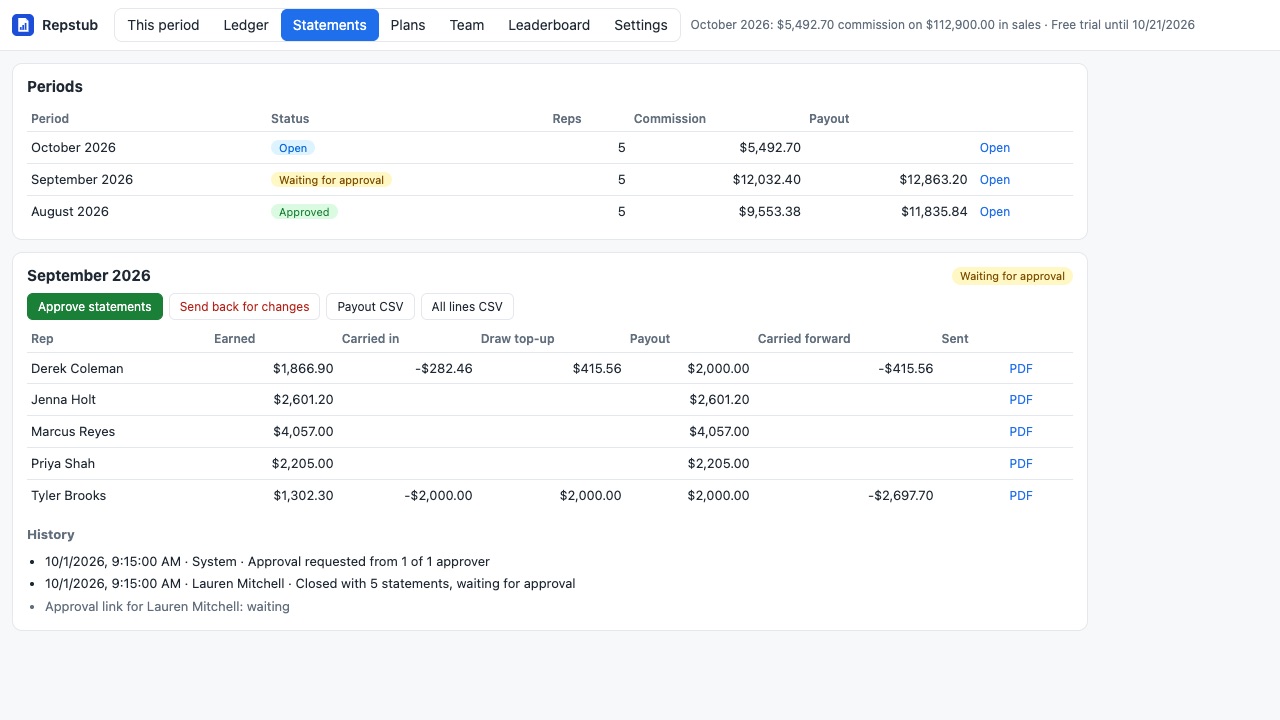Switch to the Ledger tab

pos(246,25)
